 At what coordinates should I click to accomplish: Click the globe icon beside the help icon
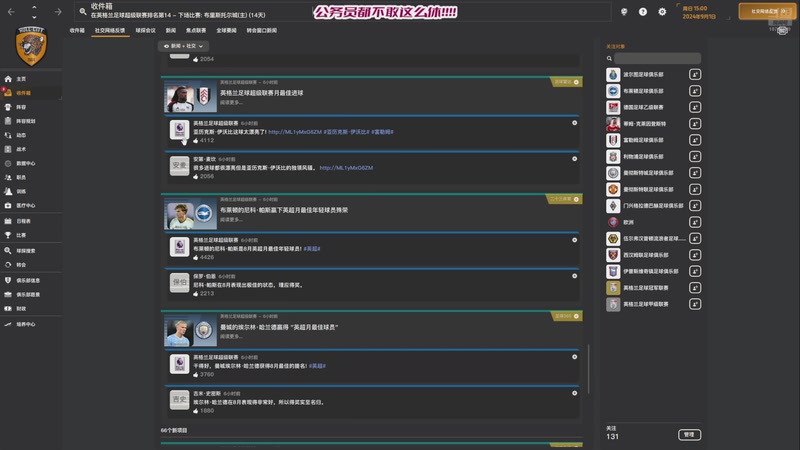click(x=624, y=12)
